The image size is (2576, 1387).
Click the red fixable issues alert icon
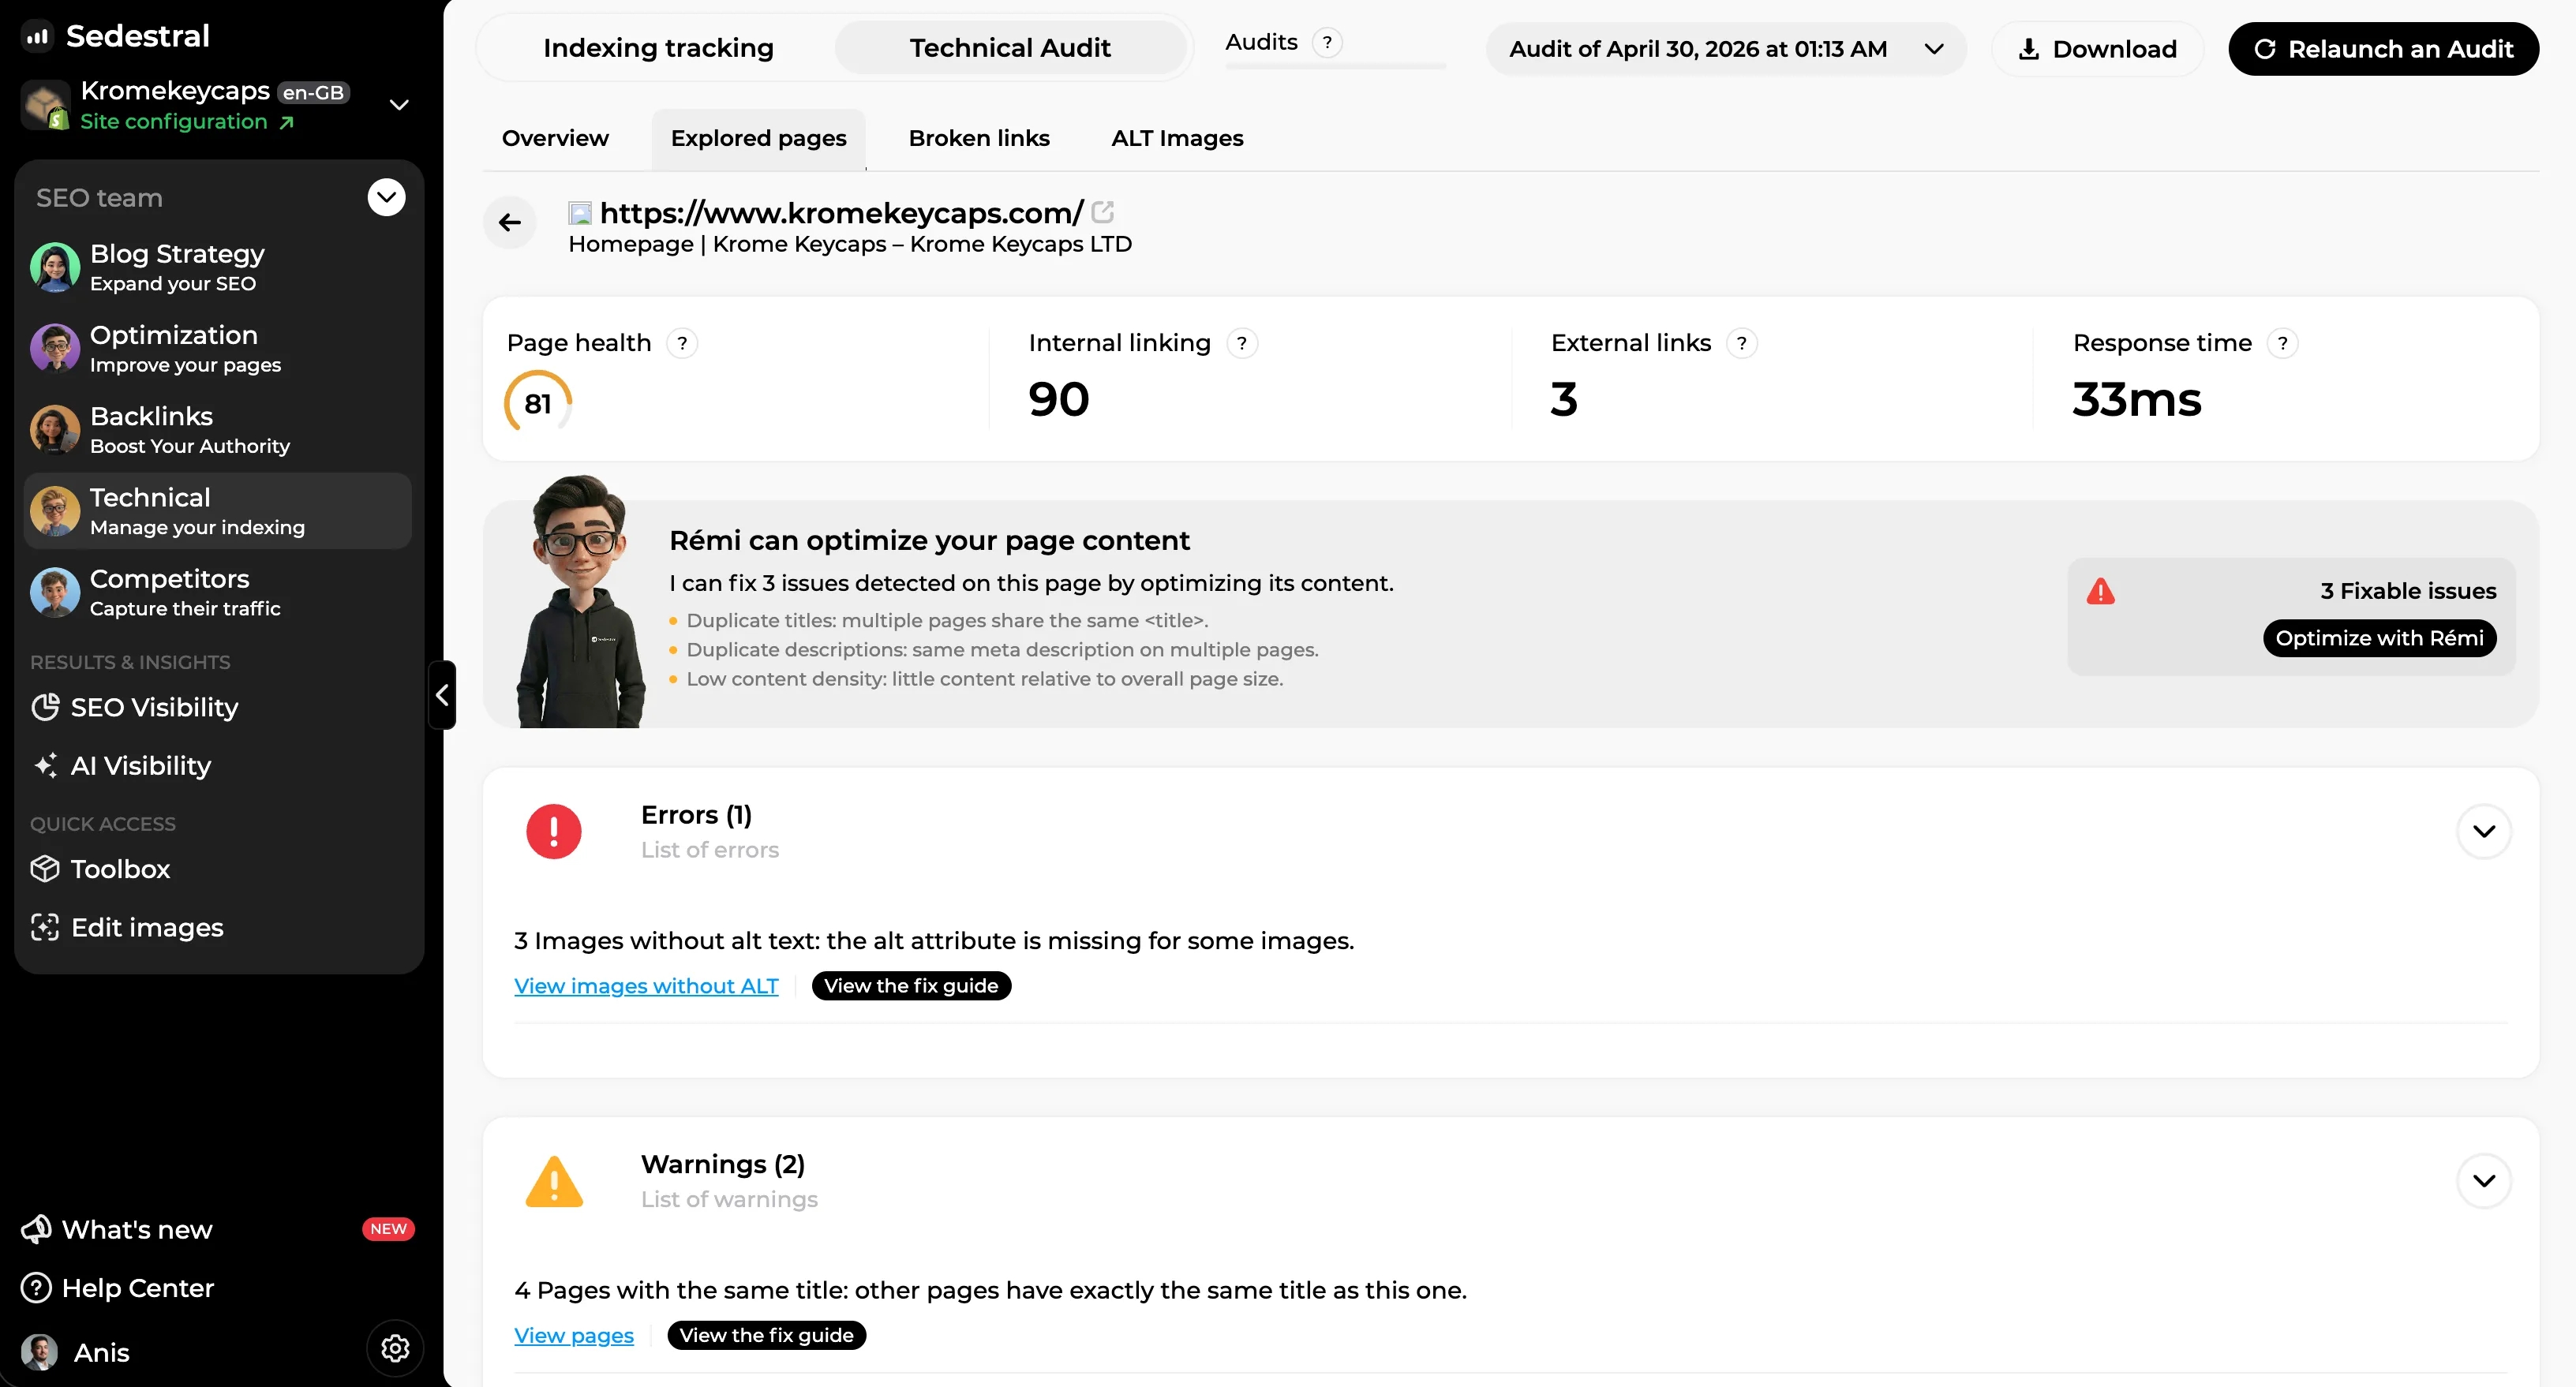tap(2101, 591)
